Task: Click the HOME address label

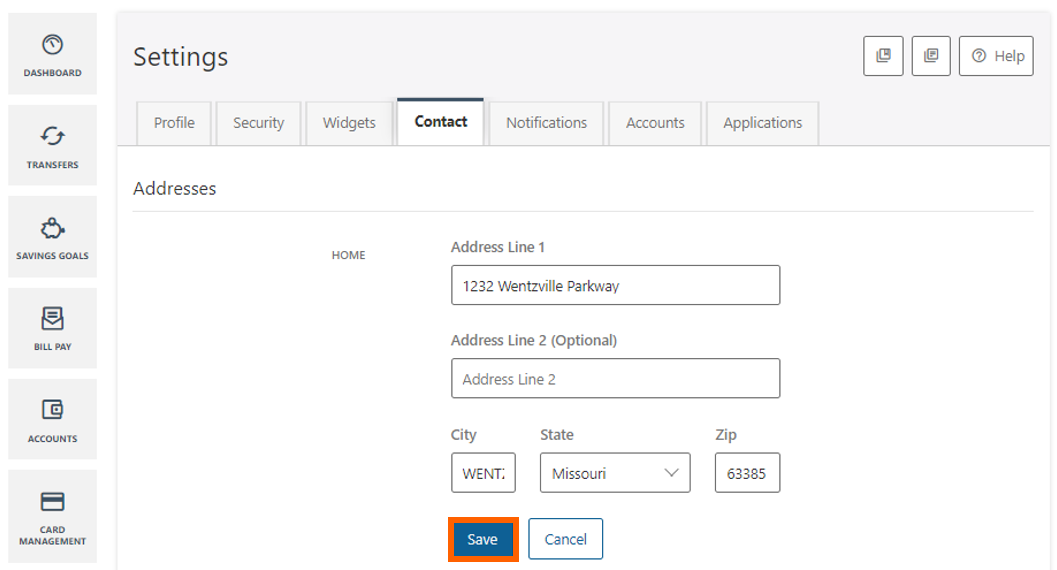Action: point(349,255)
